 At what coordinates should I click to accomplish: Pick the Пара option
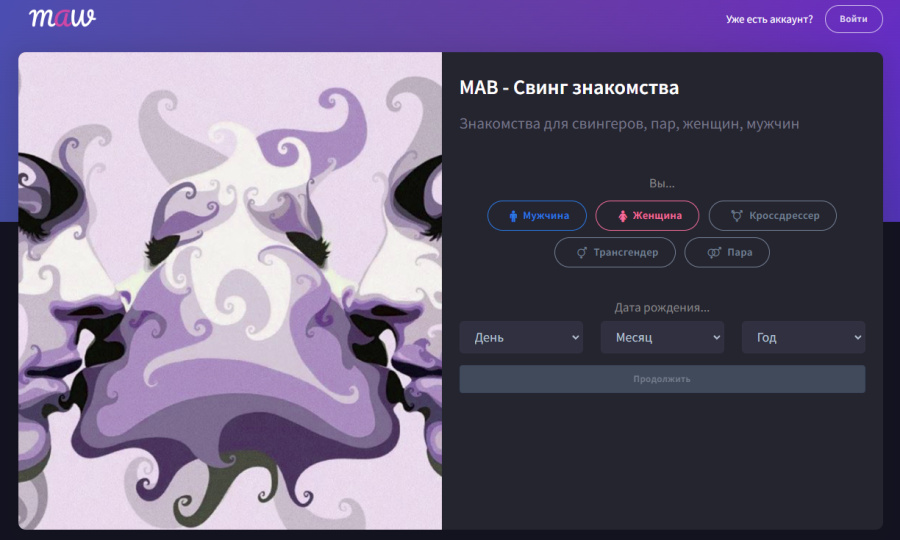[x=727, y=252]
